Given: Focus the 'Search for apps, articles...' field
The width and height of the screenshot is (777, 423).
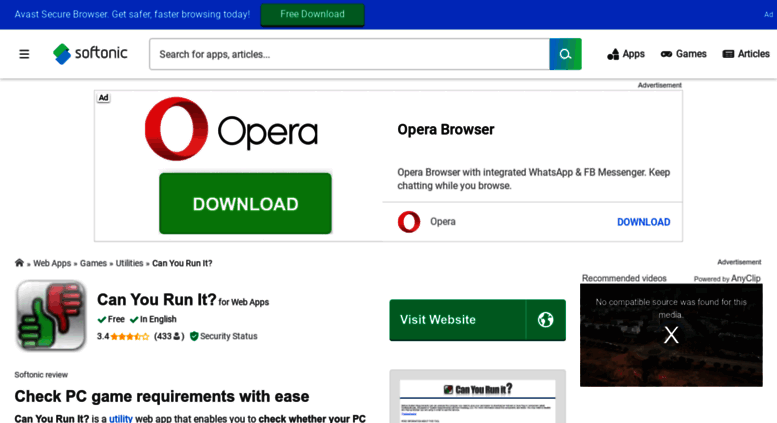Looking at the screenshot, I should coord(349,54).
